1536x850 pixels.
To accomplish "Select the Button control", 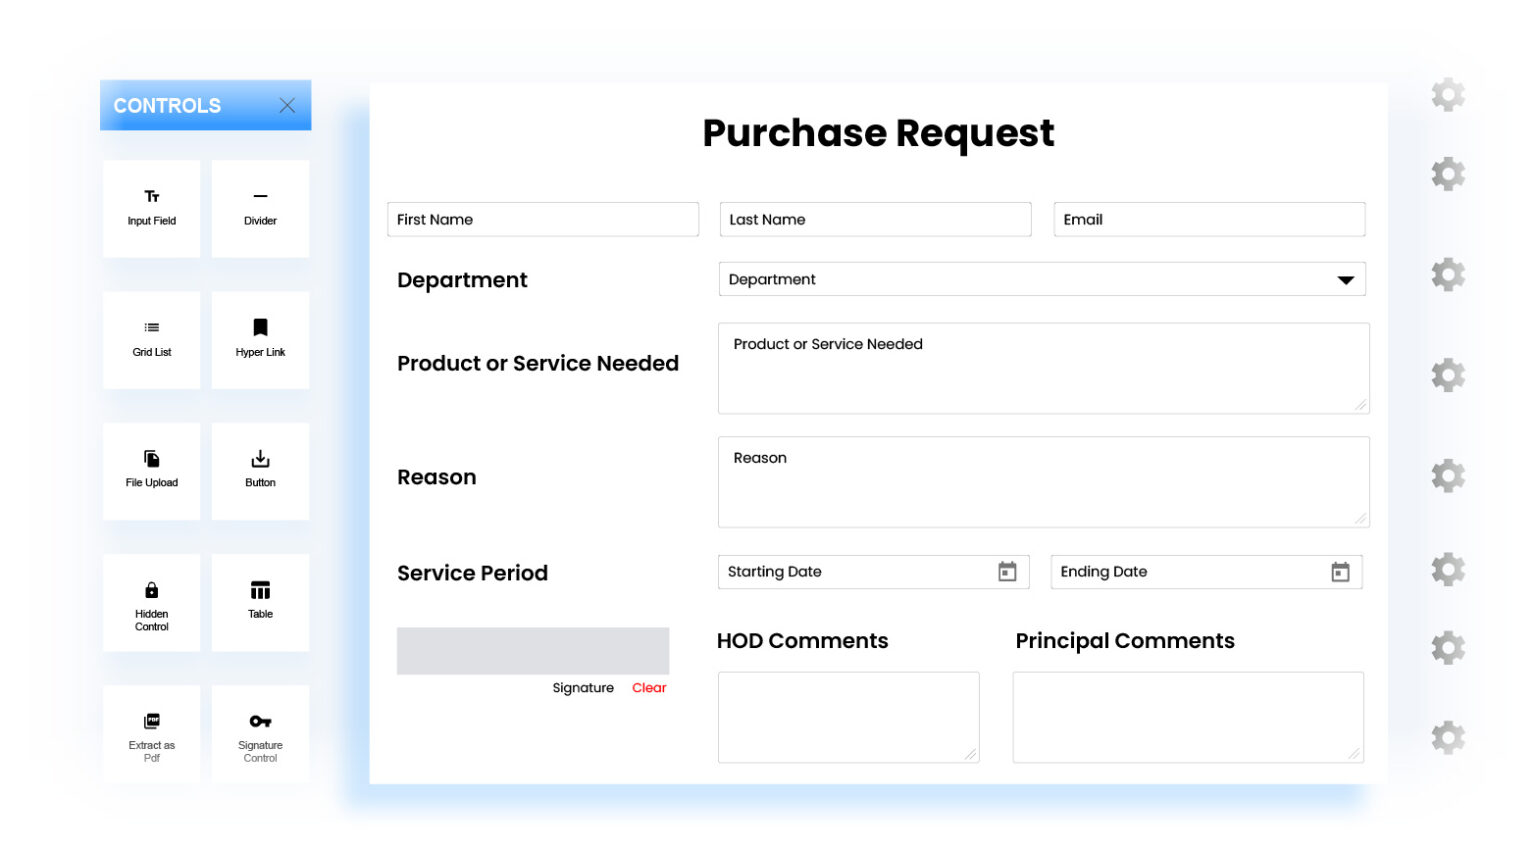I will tap(260, 470).
